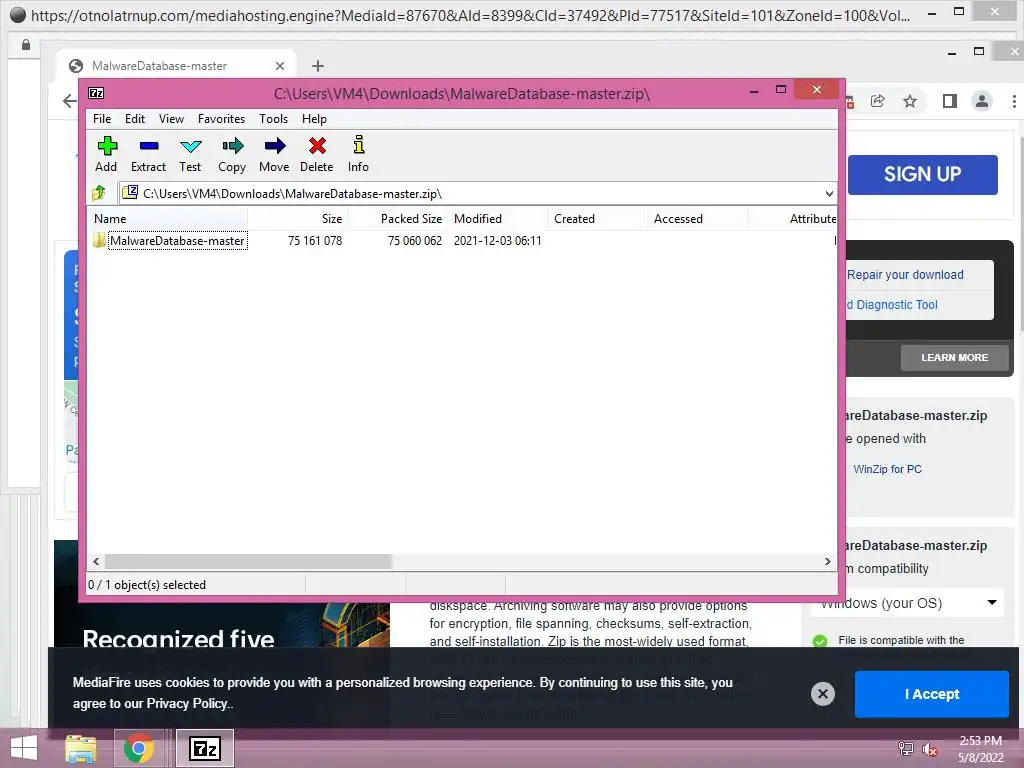Expand the 7-Zip address path dropdown
Screen dimensions: 1024x768
click(829, 193)
